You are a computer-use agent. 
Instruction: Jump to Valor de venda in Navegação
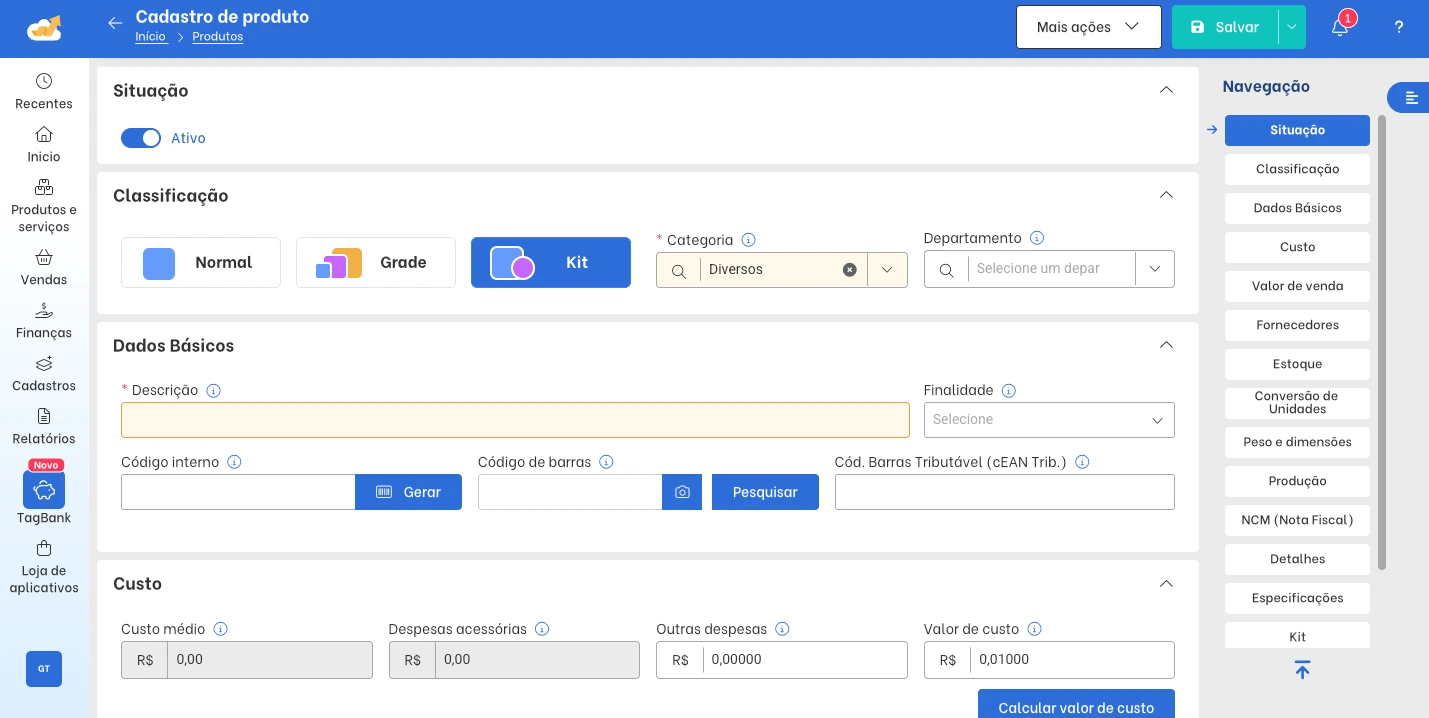point(1297,286)
